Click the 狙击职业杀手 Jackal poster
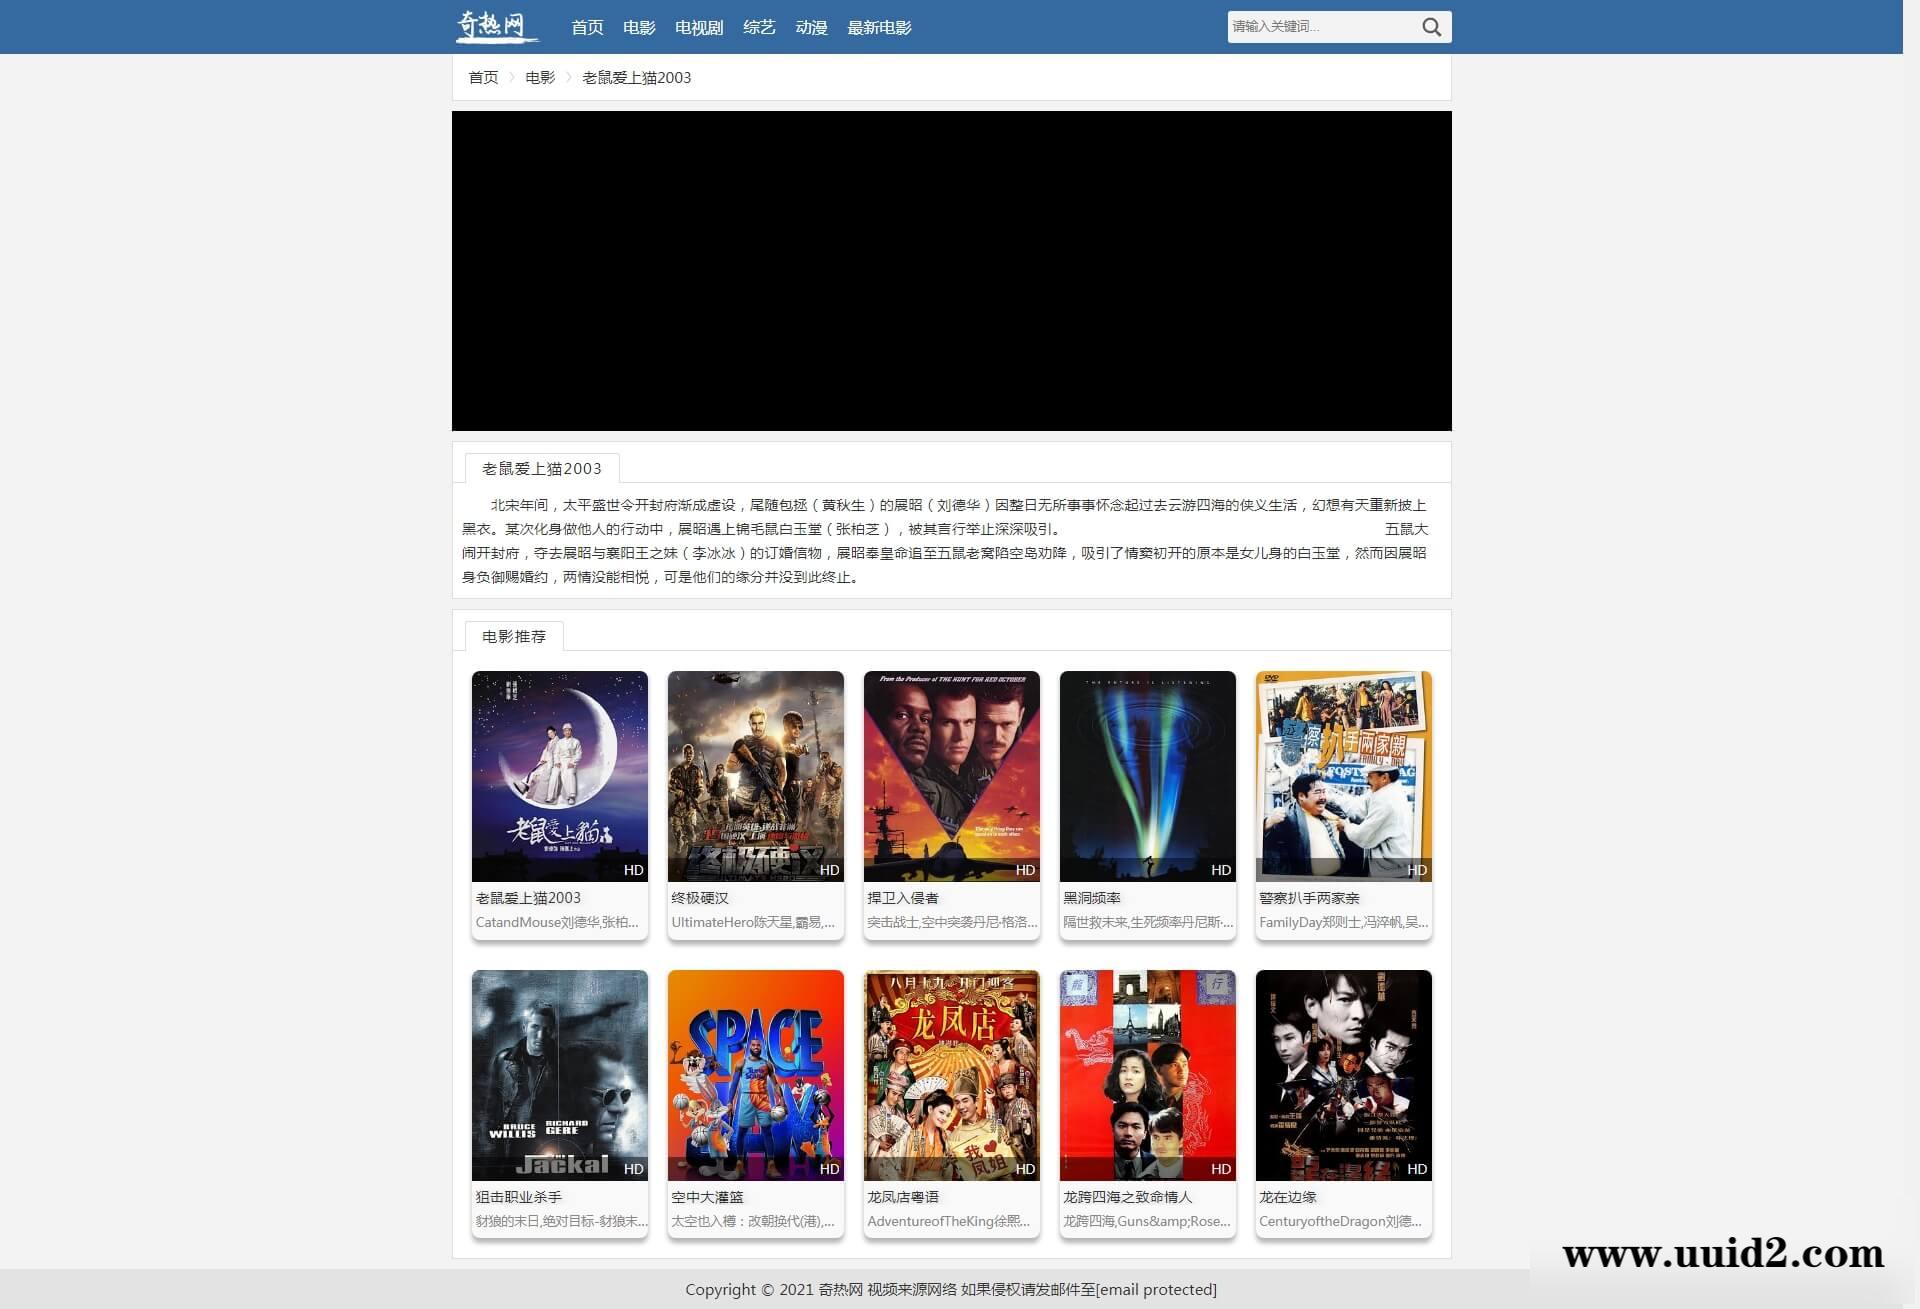The height and width of the screenshot is (1309, 1920). pyautogui.click(x=559, y=1075)
